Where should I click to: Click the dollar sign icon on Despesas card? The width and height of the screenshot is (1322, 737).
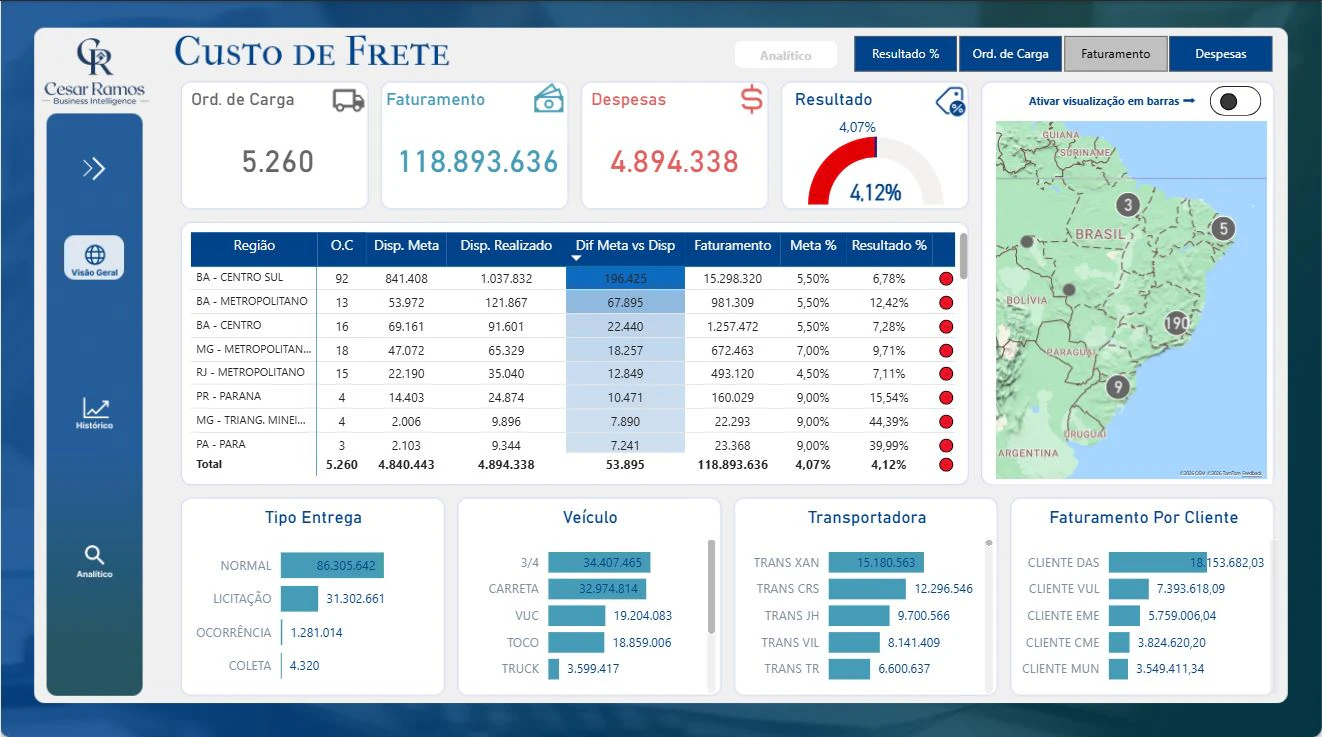[x=751, y=100]
